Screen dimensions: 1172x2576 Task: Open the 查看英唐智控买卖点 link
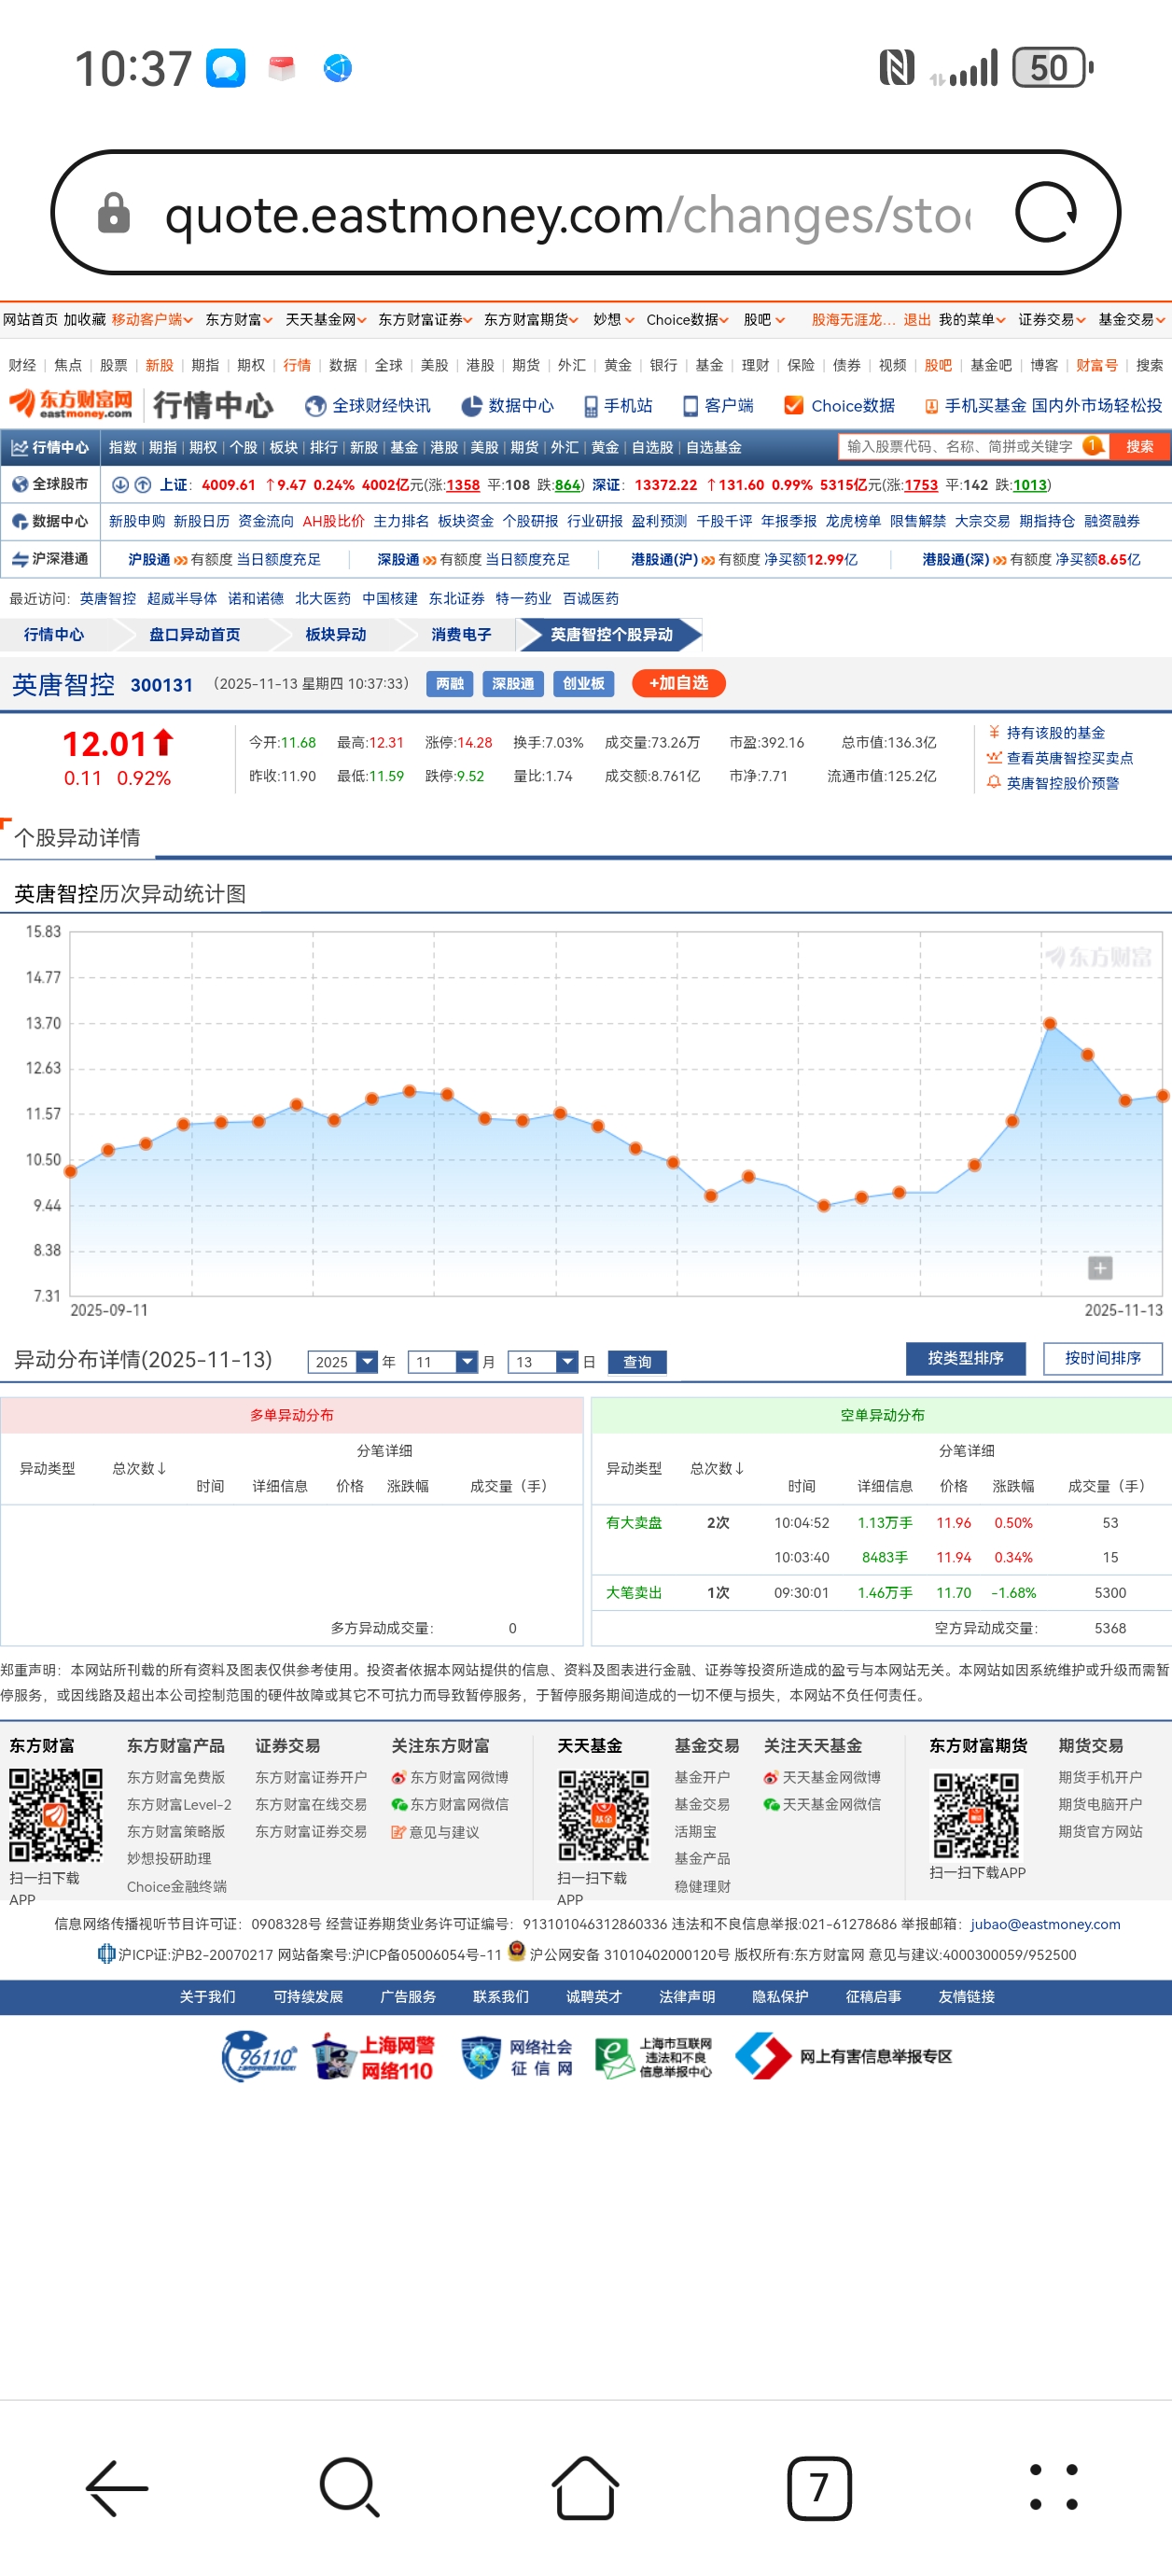(1069, 758)
